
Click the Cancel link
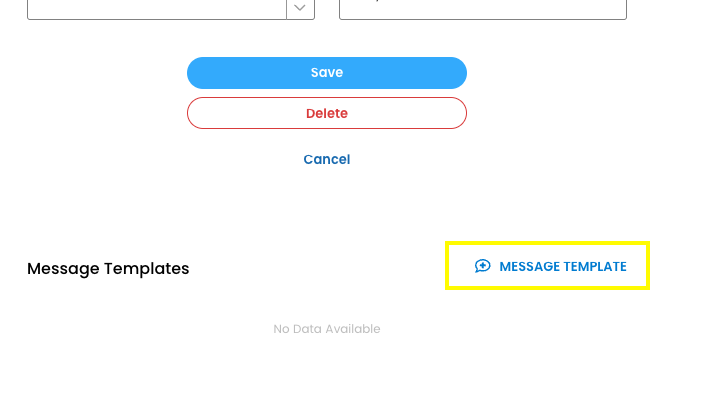coord(327,159)
